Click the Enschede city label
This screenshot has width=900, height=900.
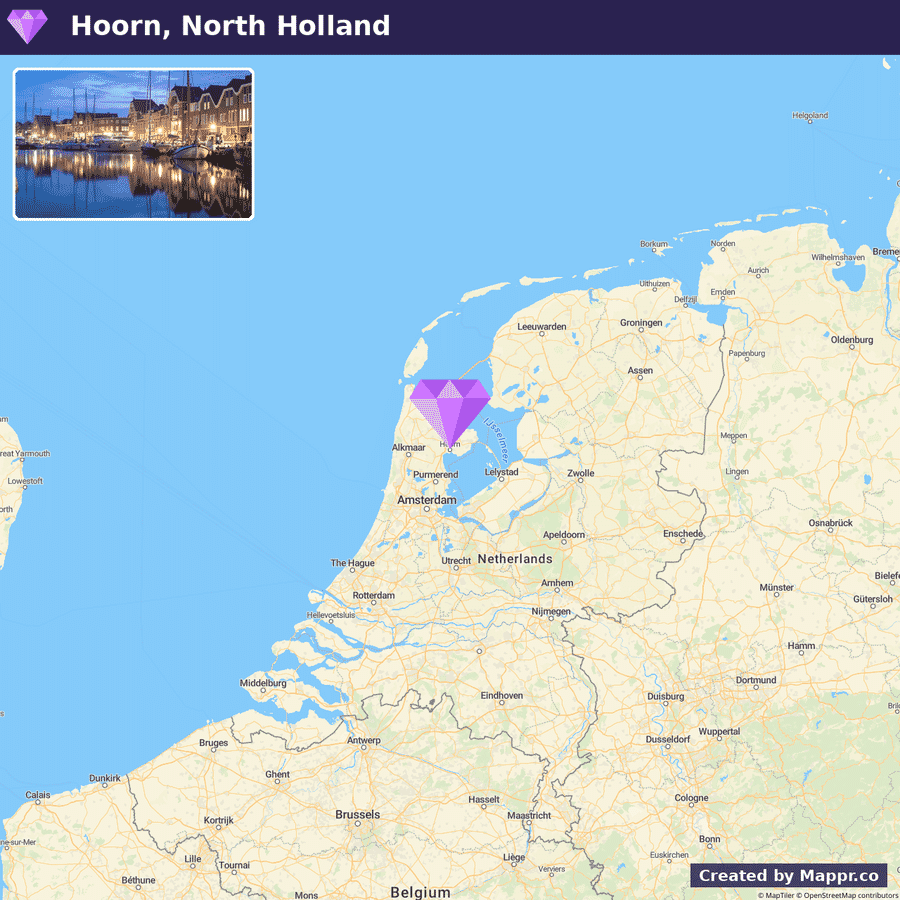click(683, 534)
